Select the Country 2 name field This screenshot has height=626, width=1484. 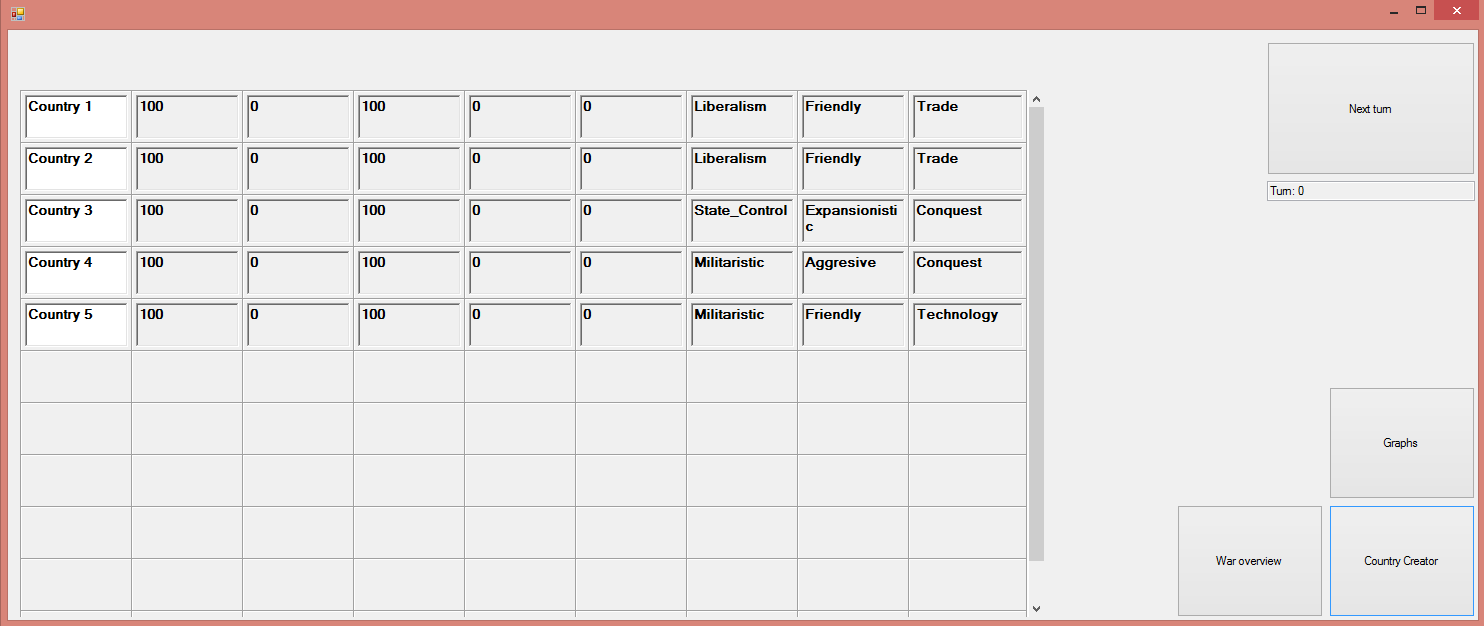pyautogui.click(x=76, y=168)
